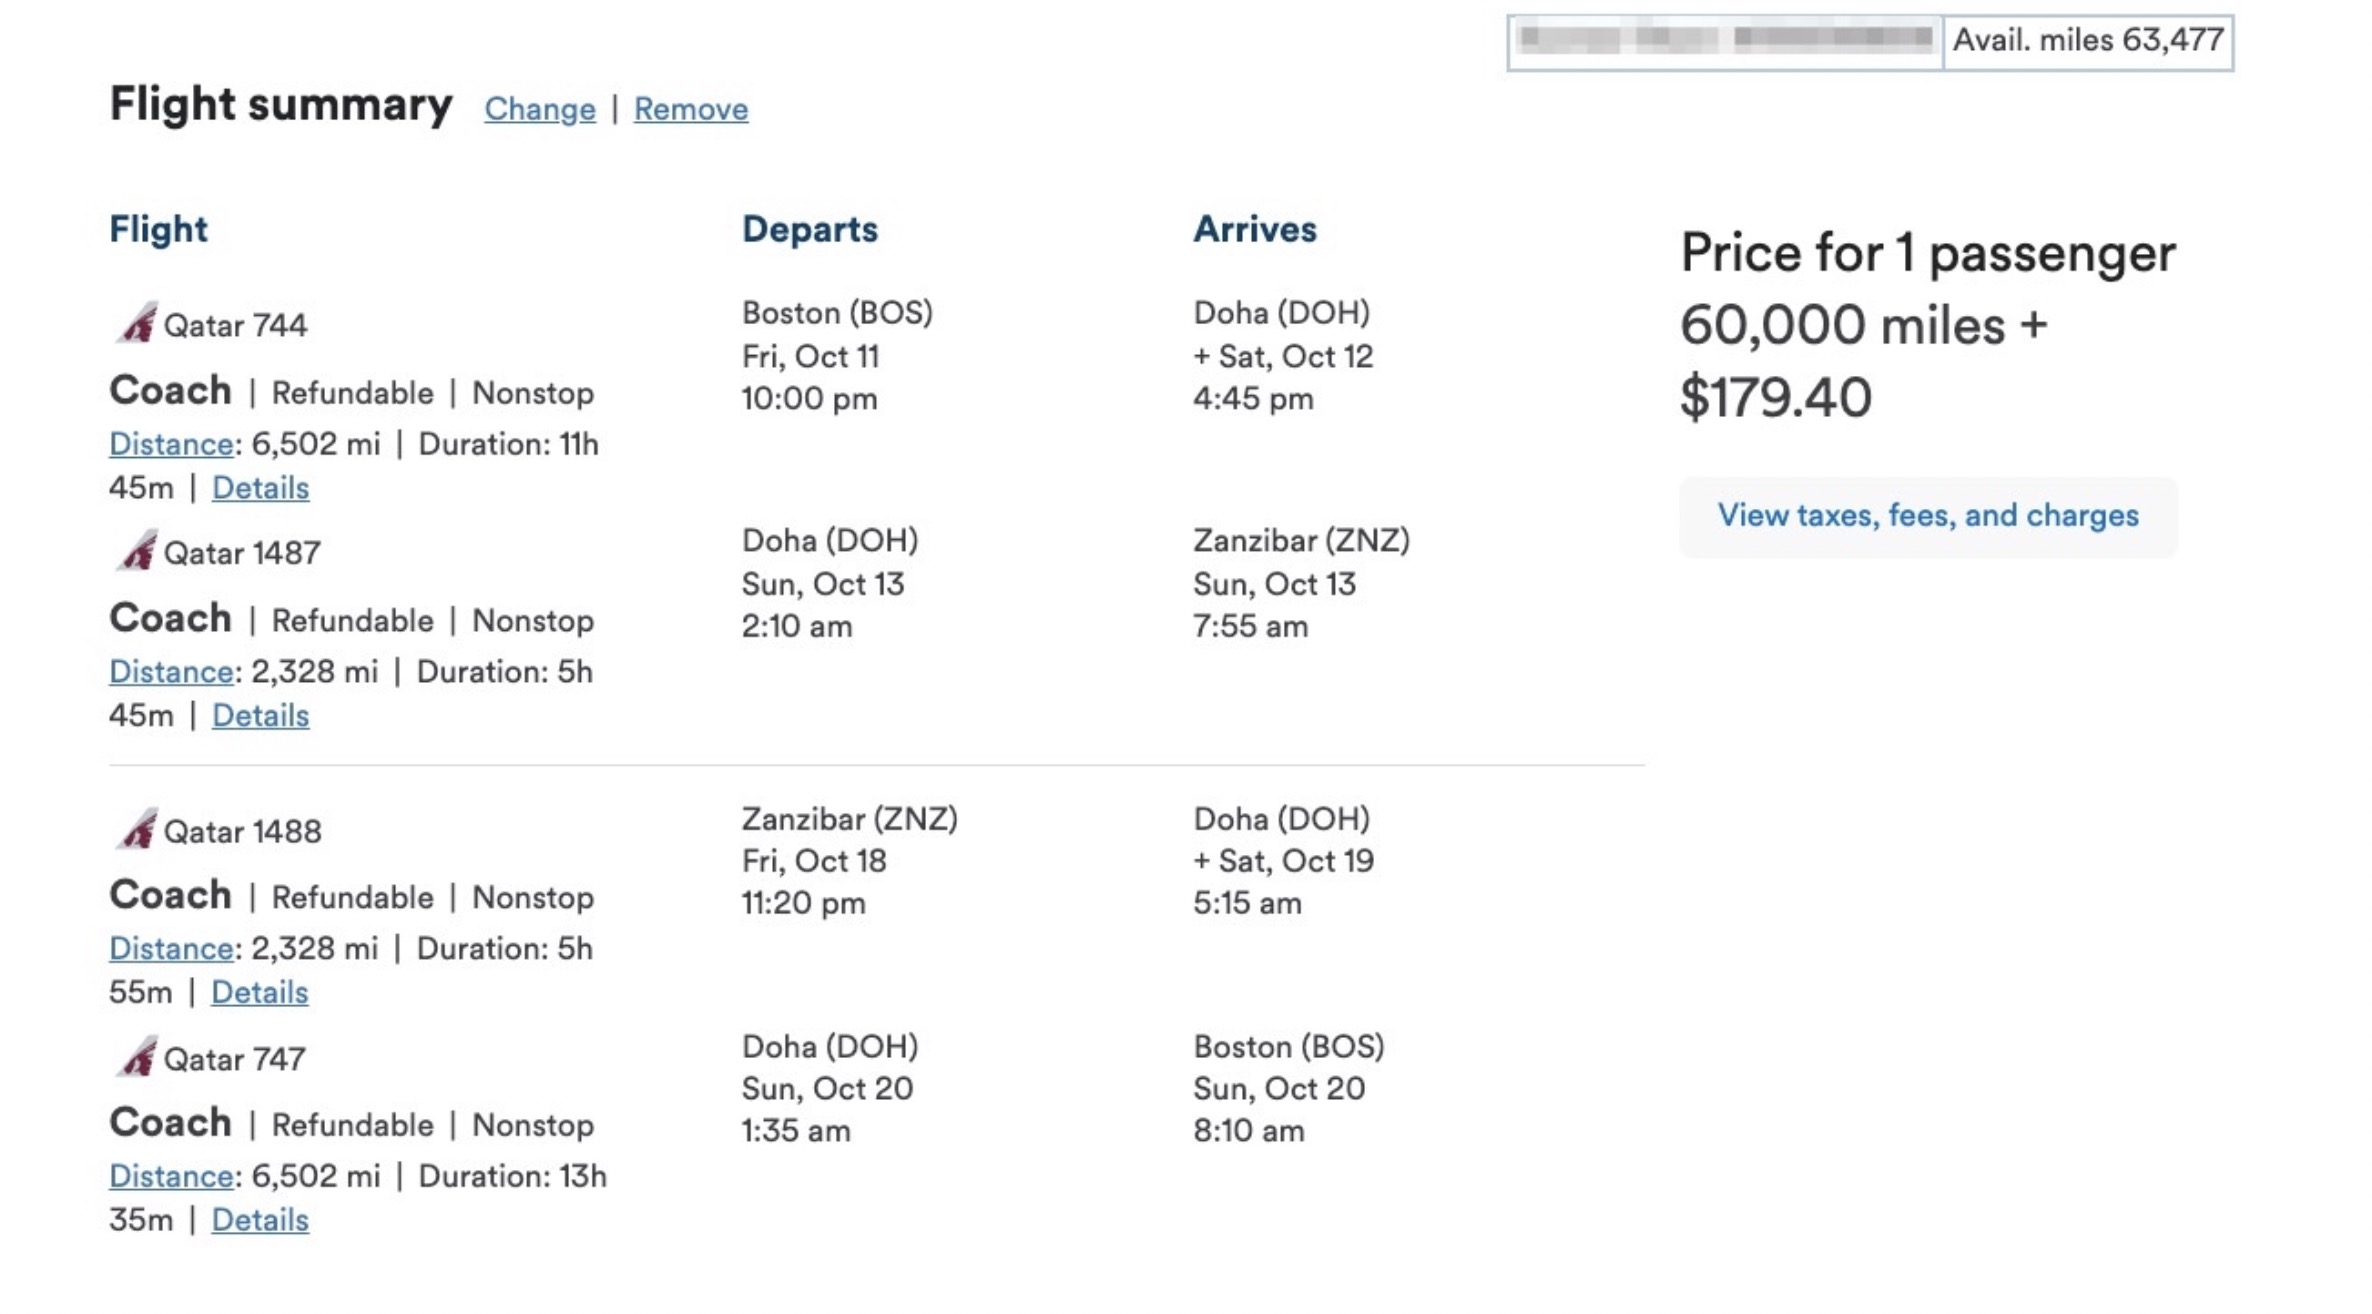
Task: Show Details for Qatar 1487 flight
Action: tap(260, 716)
